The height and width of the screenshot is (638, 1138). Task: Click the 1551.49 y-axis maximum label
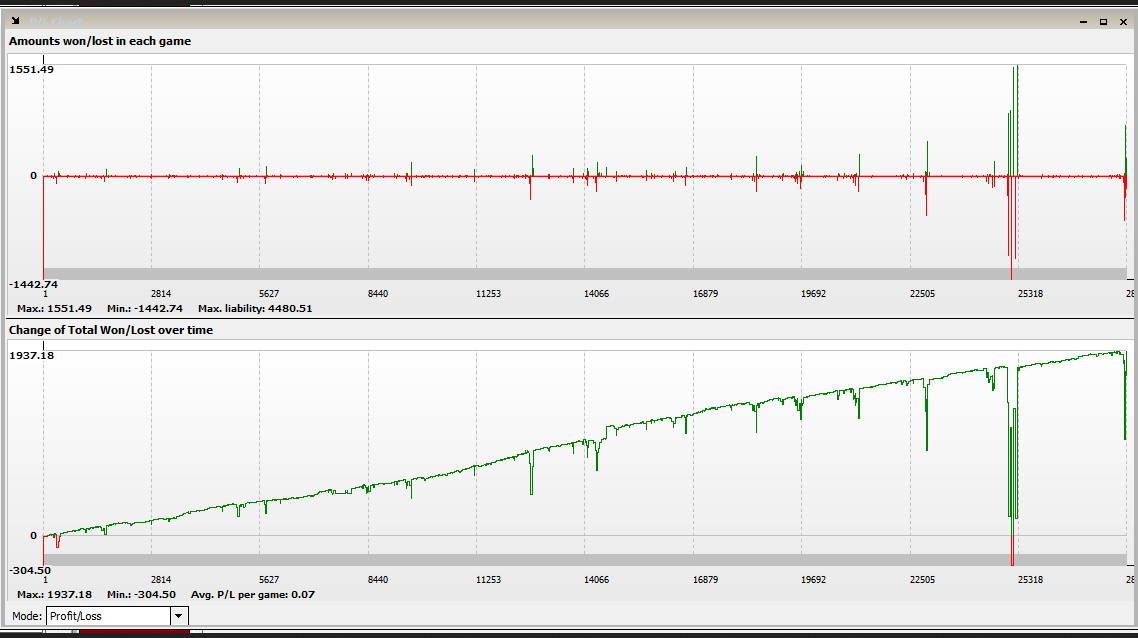click(x=31, y=69)
